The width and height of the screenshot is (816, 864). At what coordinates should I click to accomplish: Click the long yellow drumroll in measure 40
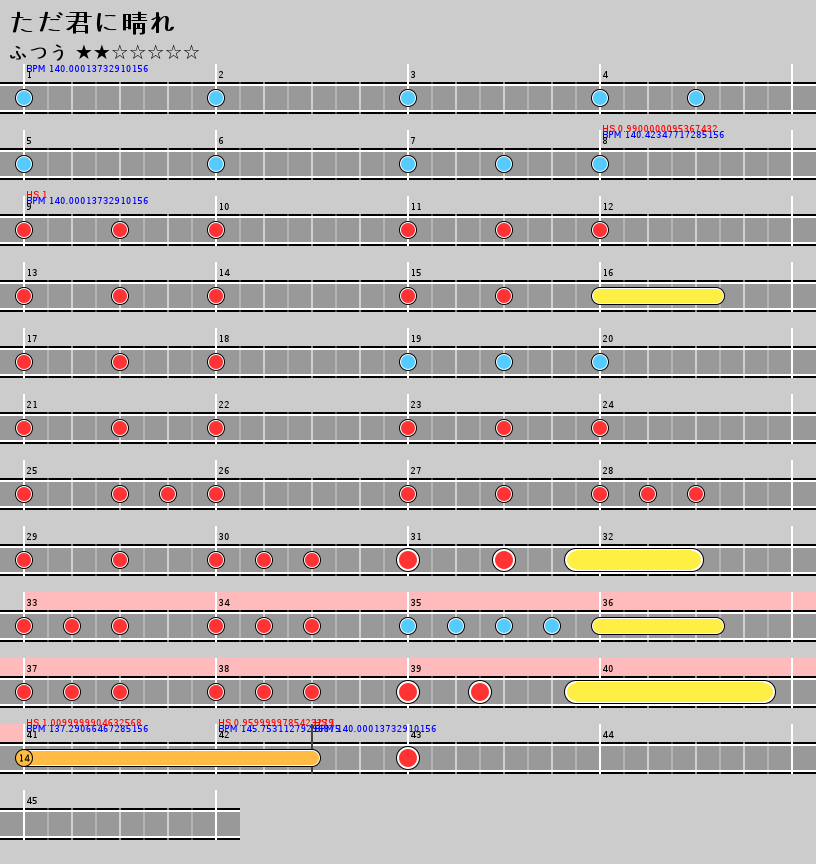click(670, 692)
